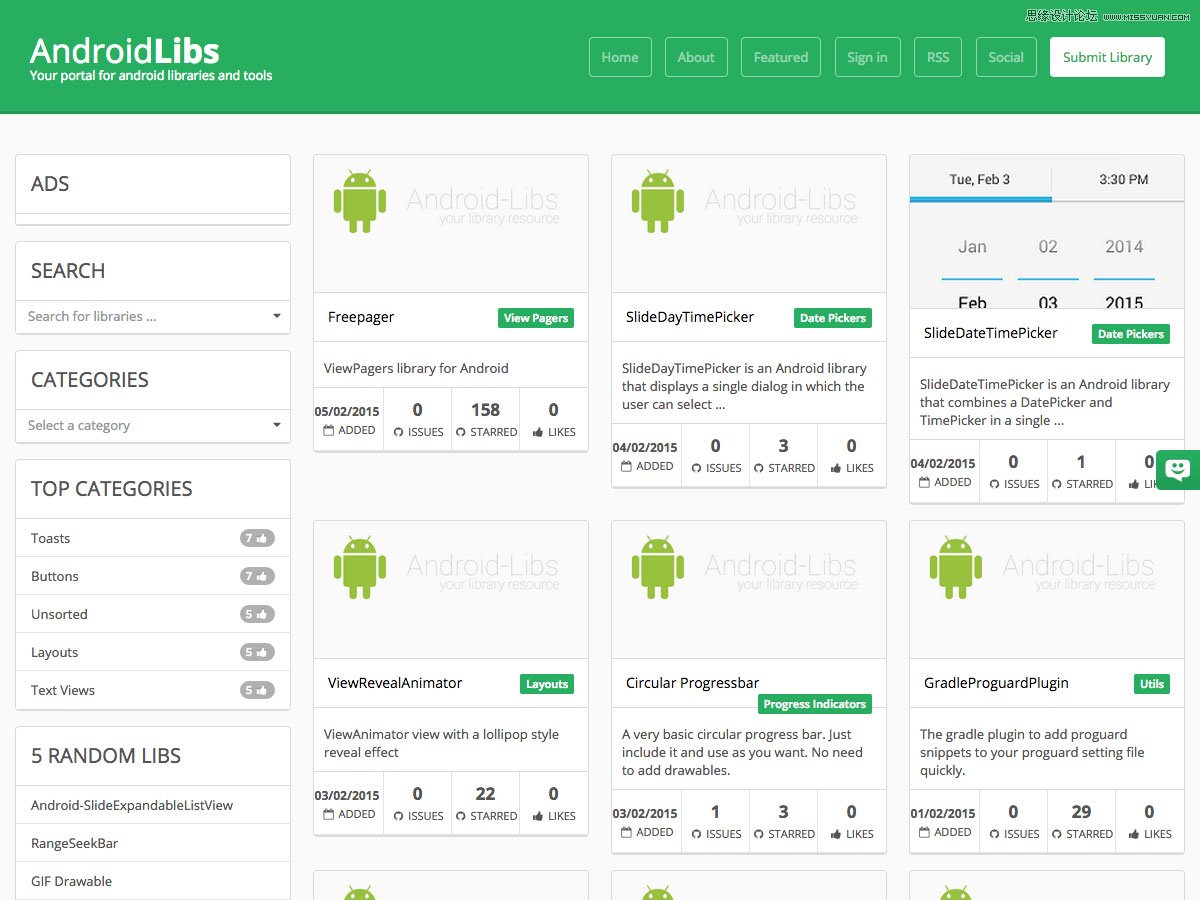
Task: Select Featured in the header navigation
Action: pos(781,57)
